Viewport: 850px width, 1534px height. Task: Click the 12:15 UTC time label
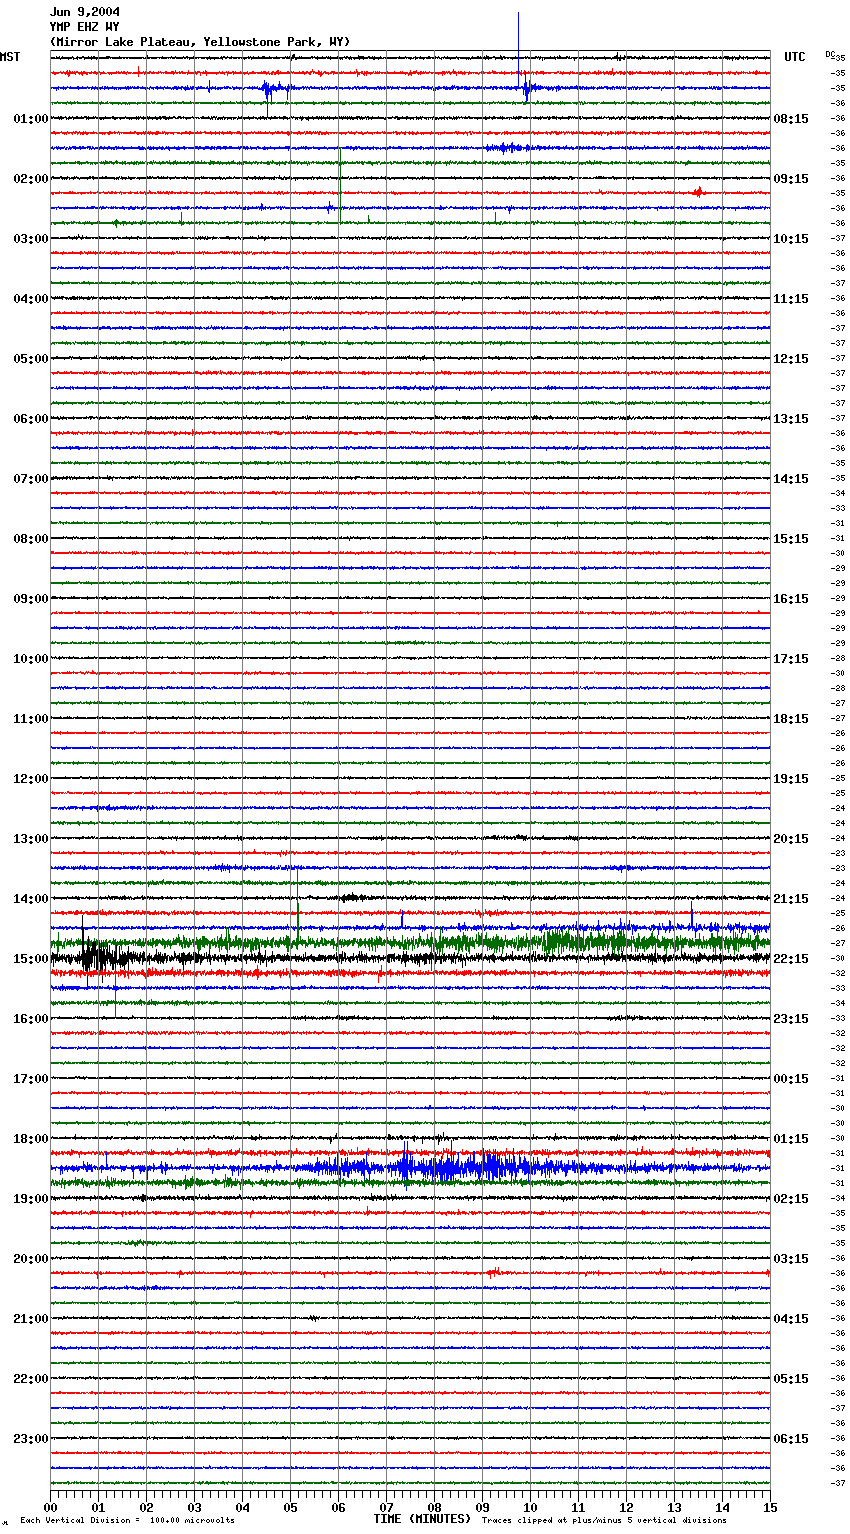click(x=791, y=359)
